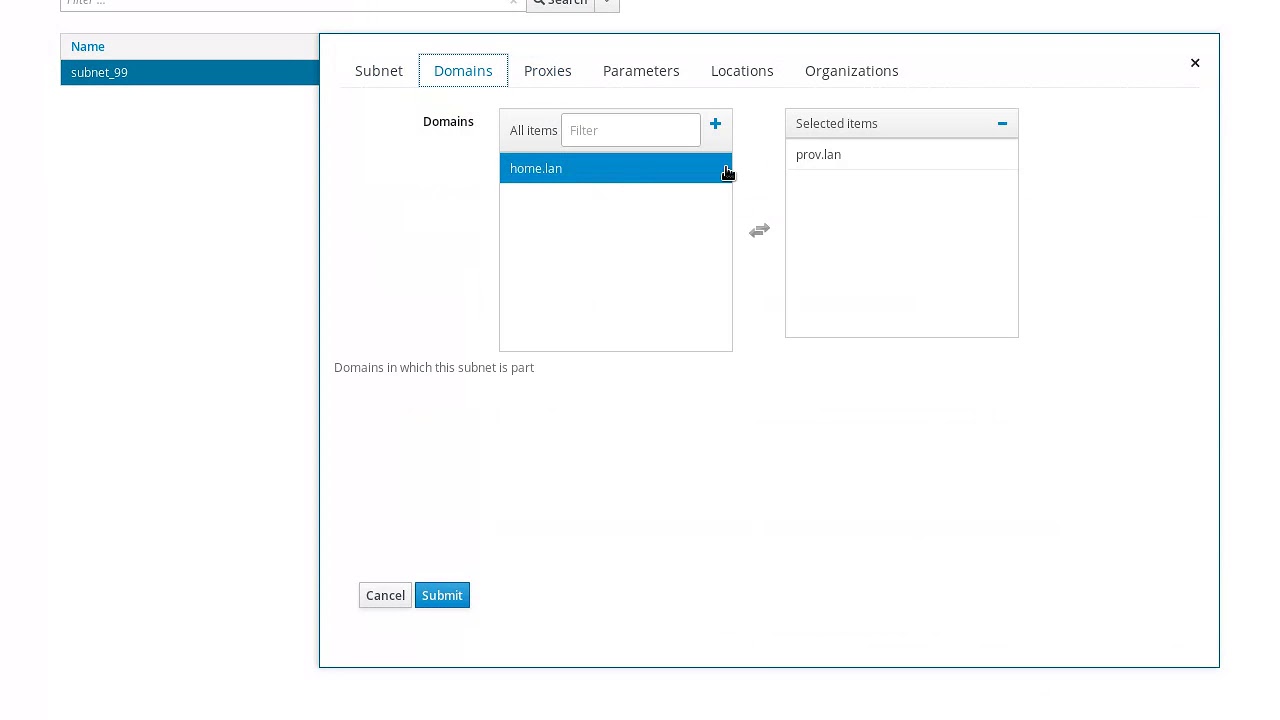This screenshot has width=1280, height=720.
Task: Select prov.lan in the Selected items list
Action: coord(818,155)
